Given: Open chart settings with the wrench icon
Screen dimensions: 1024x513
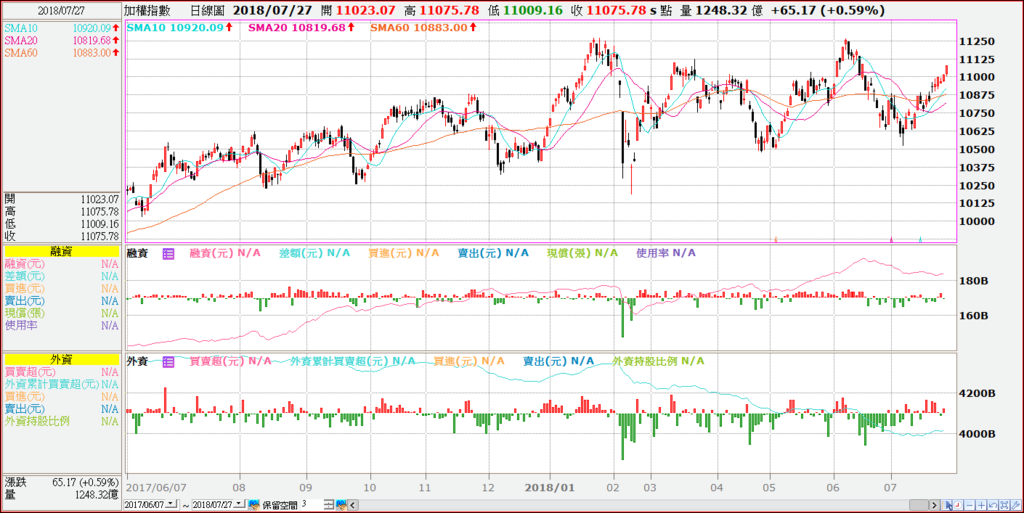Looking at the screenshot, I should click(1016, 505).
